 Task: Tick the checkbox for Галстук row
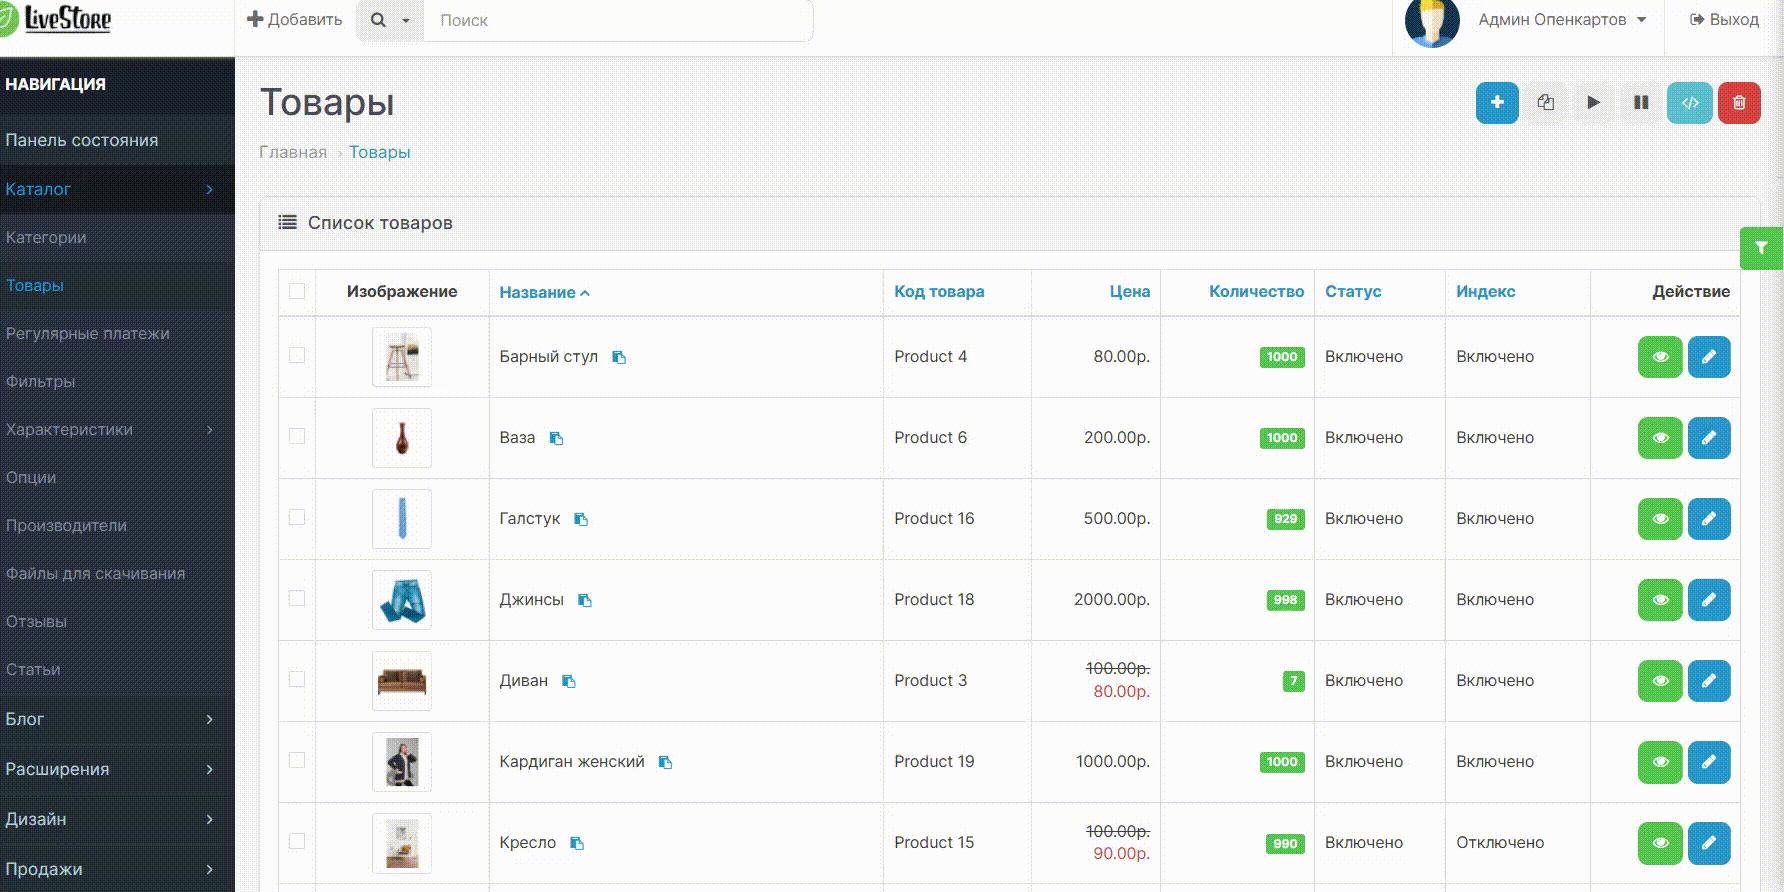297,518
